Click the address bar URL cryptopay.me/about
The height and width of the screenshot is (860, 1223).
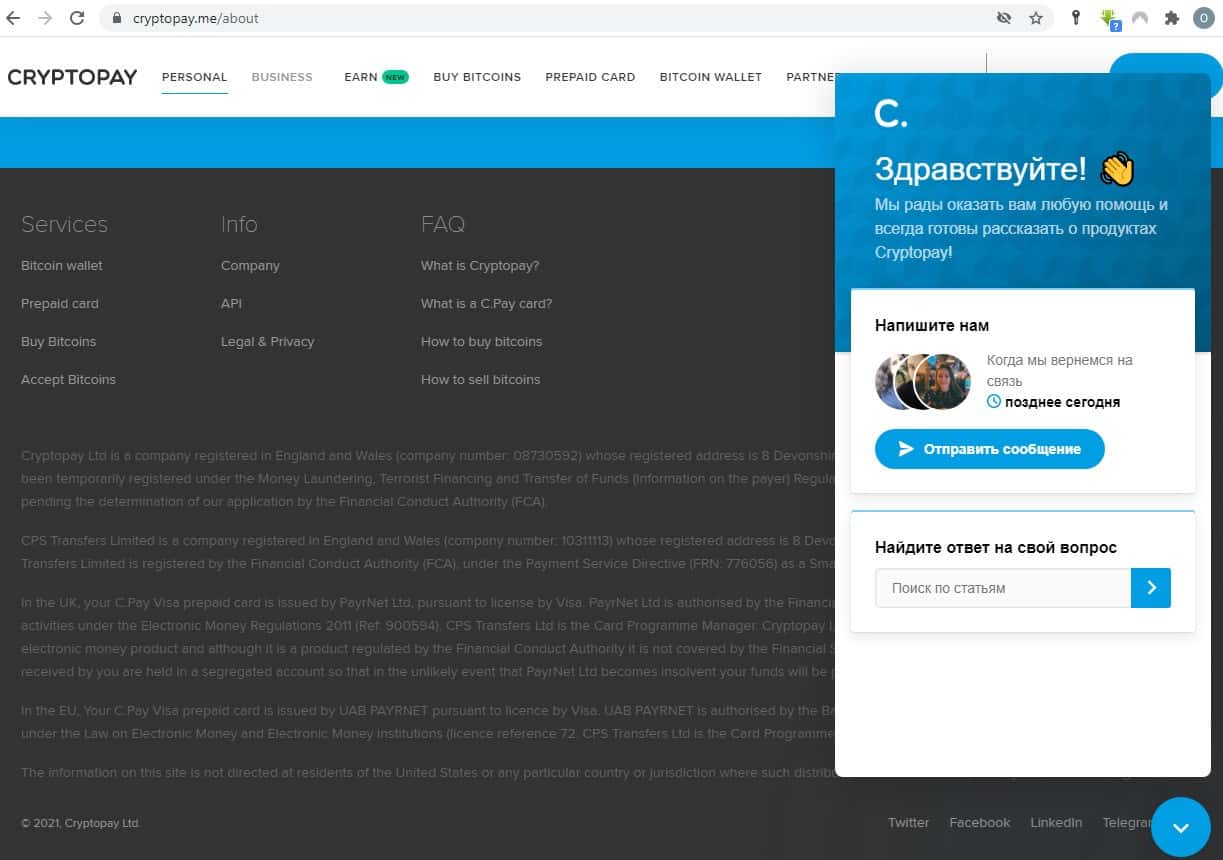tap(196, 18)
